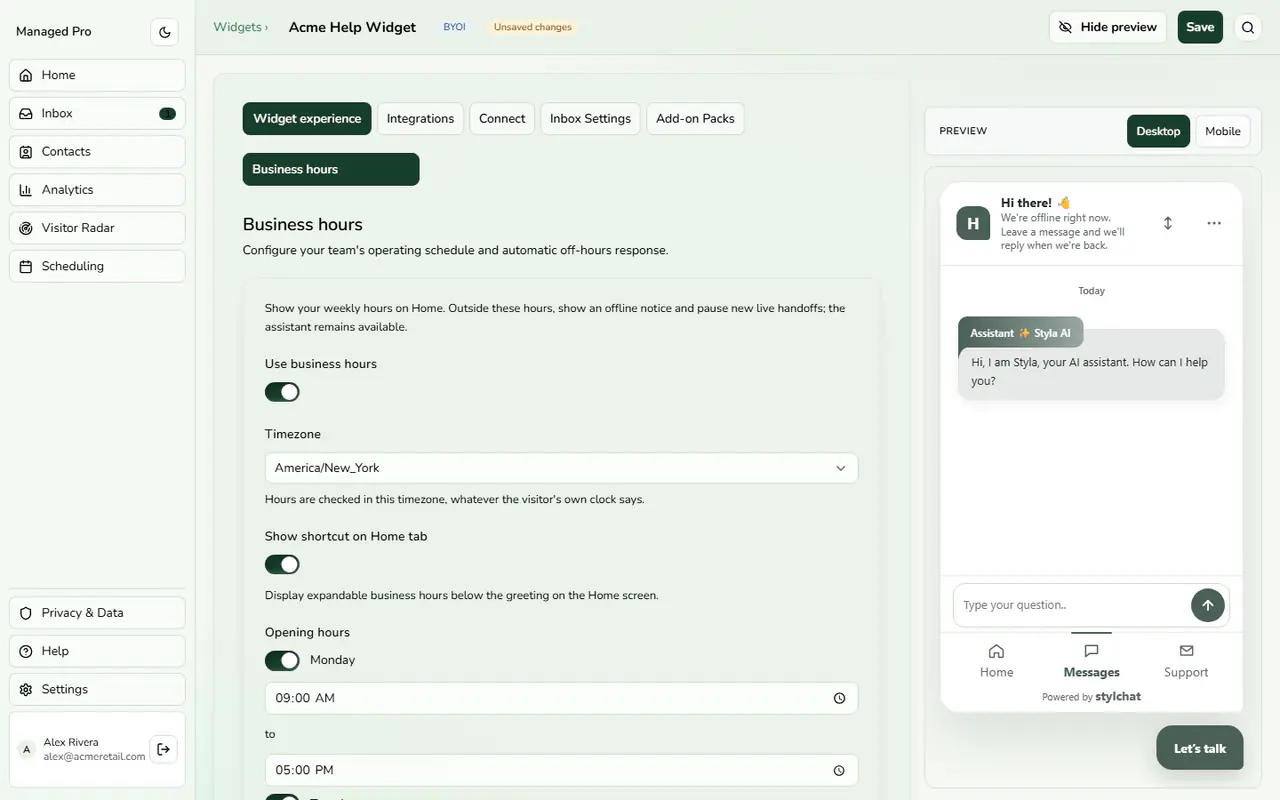Viewport: 1280px width, 800px height.
Task: Click the send arrow in chat preview
Action: tap(1208, 605)
